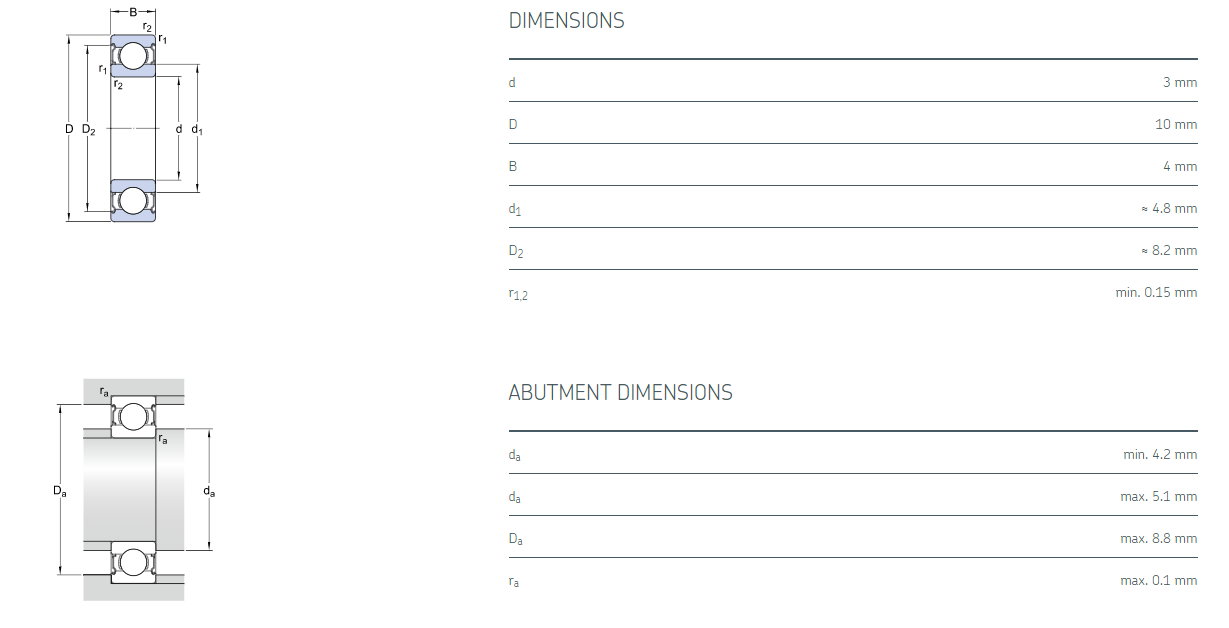Screen dimensions: 1229x628
Task: Click the max. 5.1 mm abutment value
Action: [1158, 496]
